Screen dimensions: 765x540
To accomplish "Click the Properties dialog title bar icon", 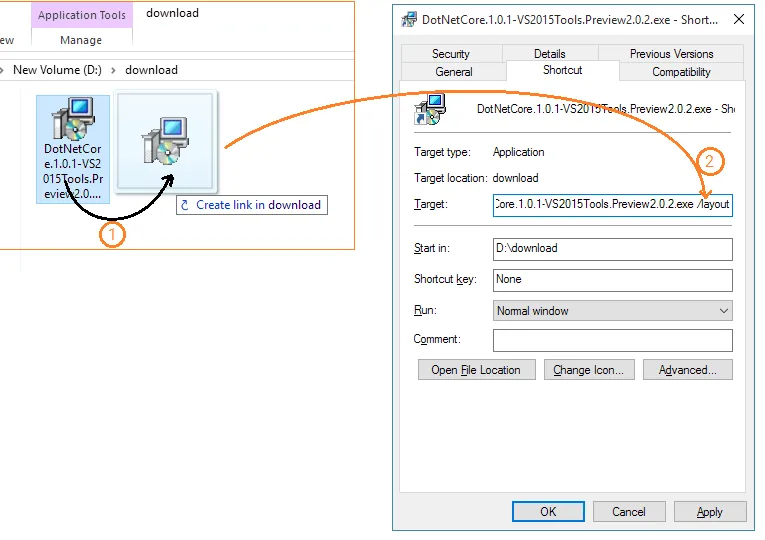I will coord(409,20).
